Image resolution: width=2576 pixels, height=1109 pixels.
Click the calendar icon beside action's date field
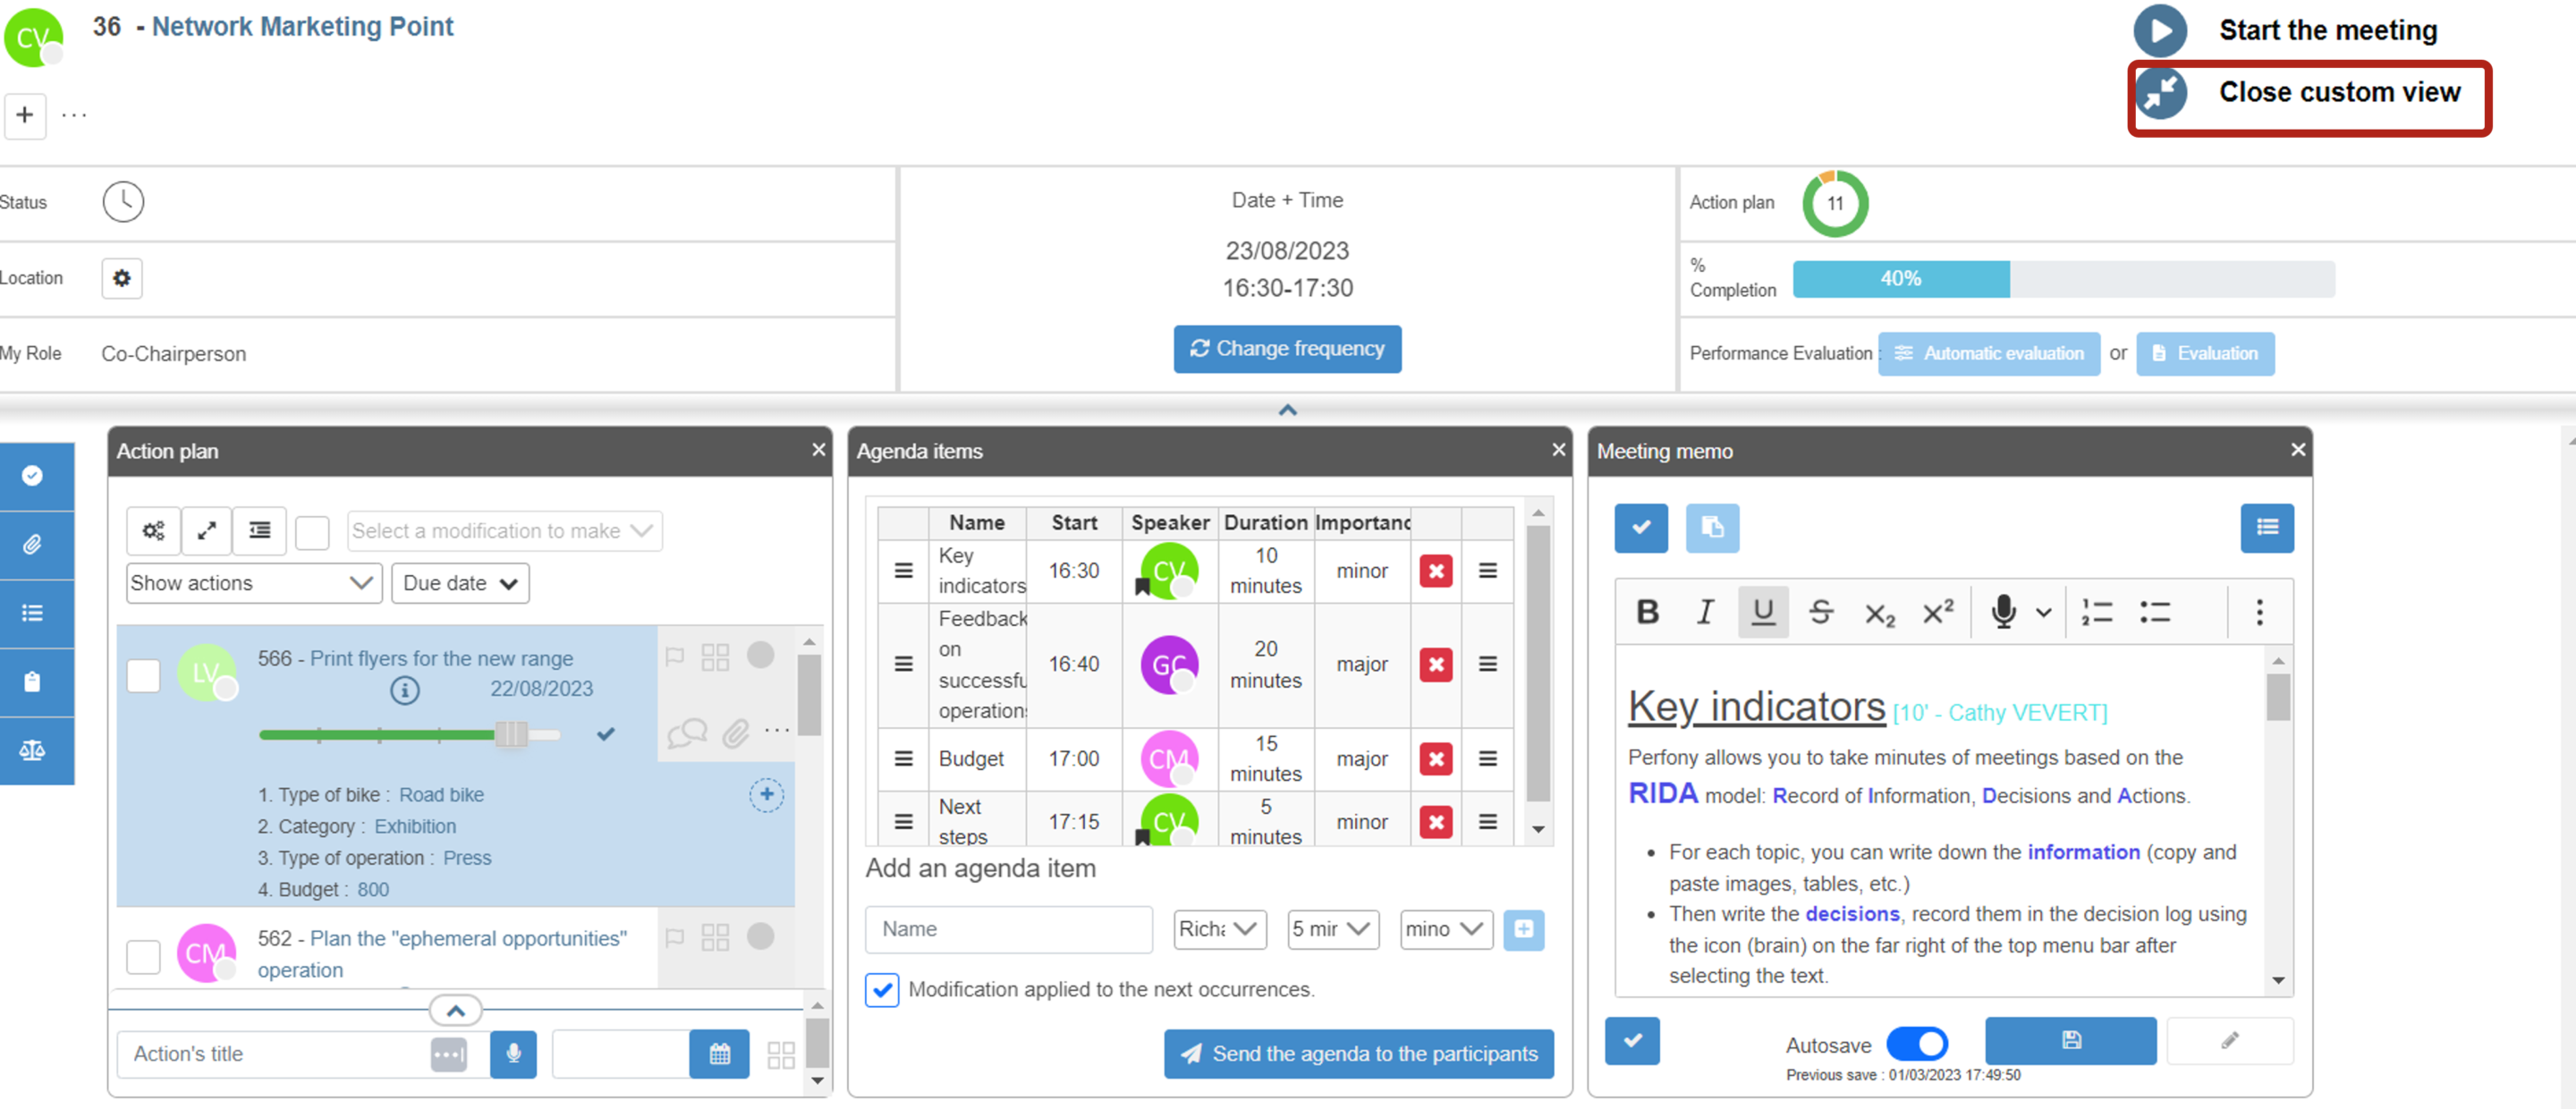point(719,1053)
